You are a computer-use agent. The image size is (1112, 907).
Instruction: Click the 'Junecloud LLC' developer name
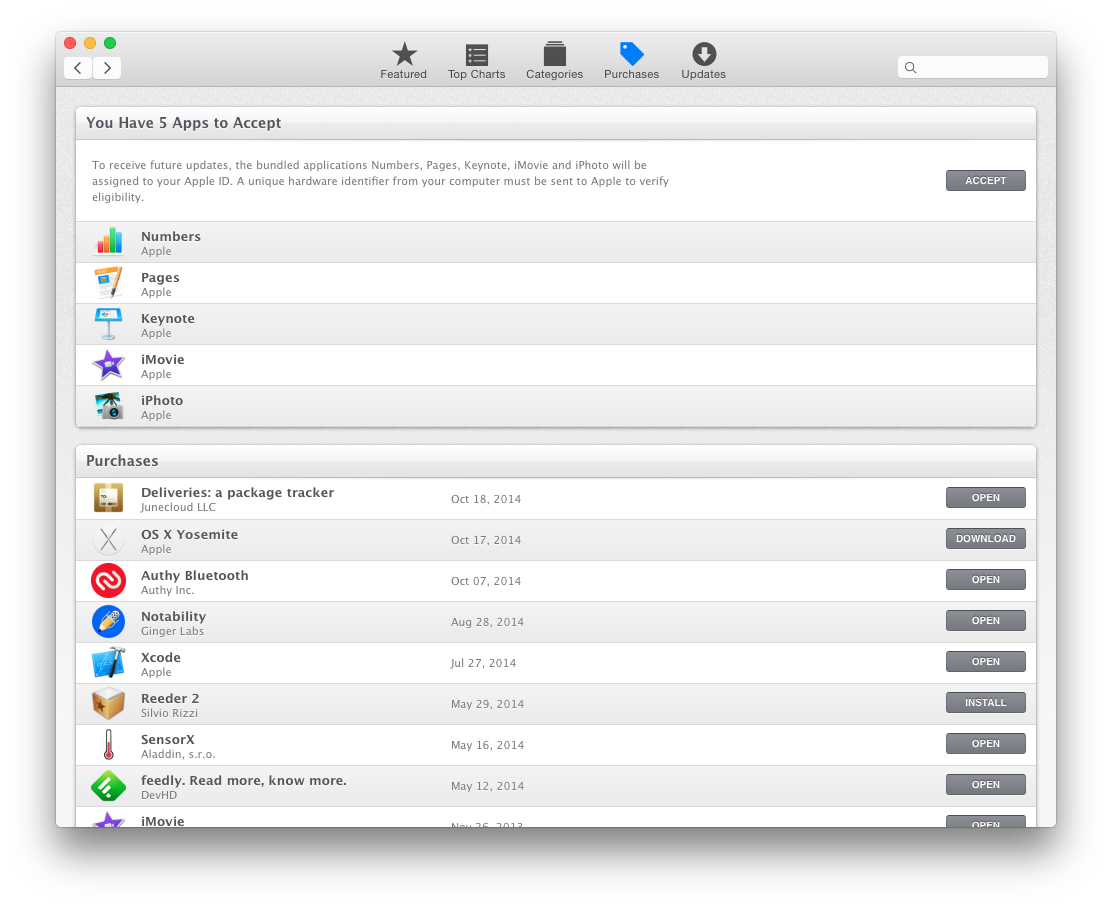[178, 507]
